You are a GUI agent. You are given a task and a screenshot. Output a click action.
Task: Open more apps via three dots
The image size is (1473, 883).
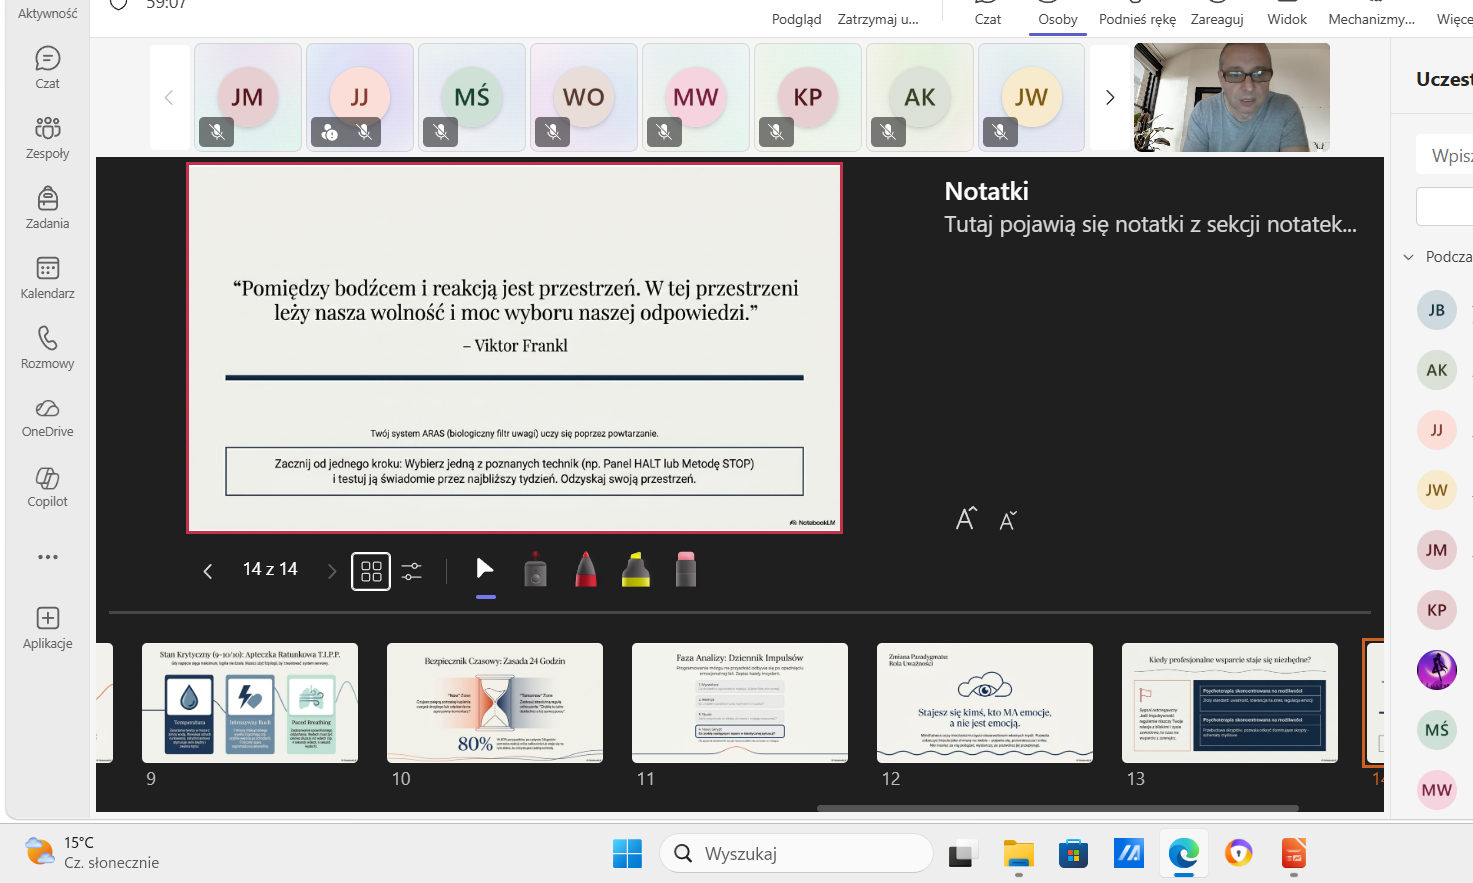(x=47, y=557)
